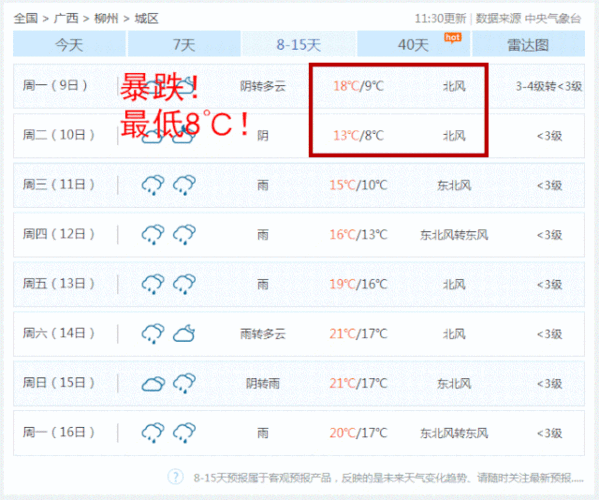Click night rain-moon icon in 周三（11日）row
The width and height of the screenshot is (599, 500).
point(185,185)
